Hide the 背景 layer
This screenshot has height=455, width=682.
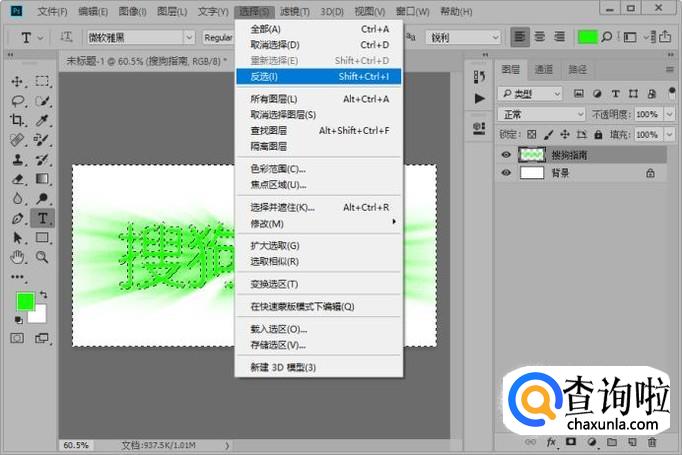(506, 173)
